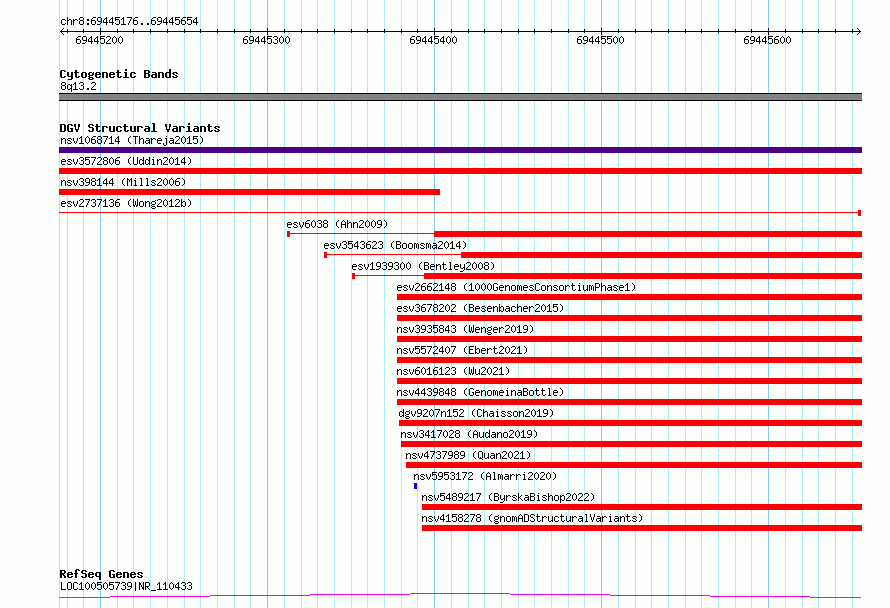Click the thin left extension of esv6038
Screen dimensions: 890x608
[x=361, y=234]
